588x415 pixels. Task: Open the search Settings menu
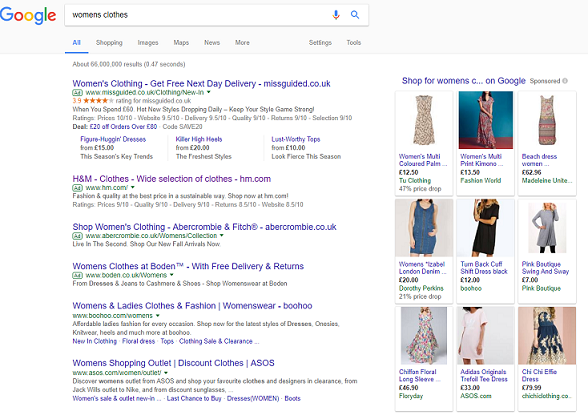320,43
